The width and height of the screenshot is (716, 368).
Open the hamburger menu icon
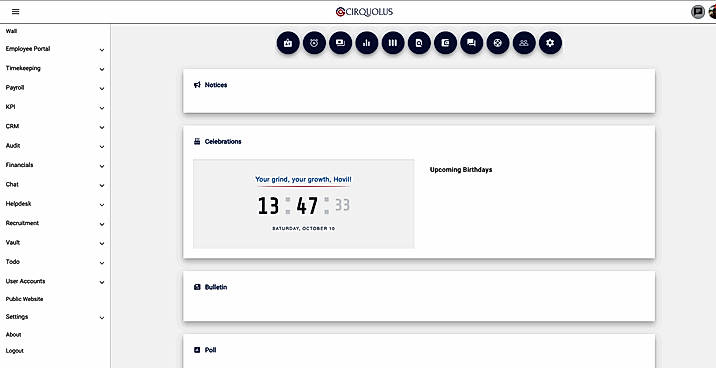[16, 12]
